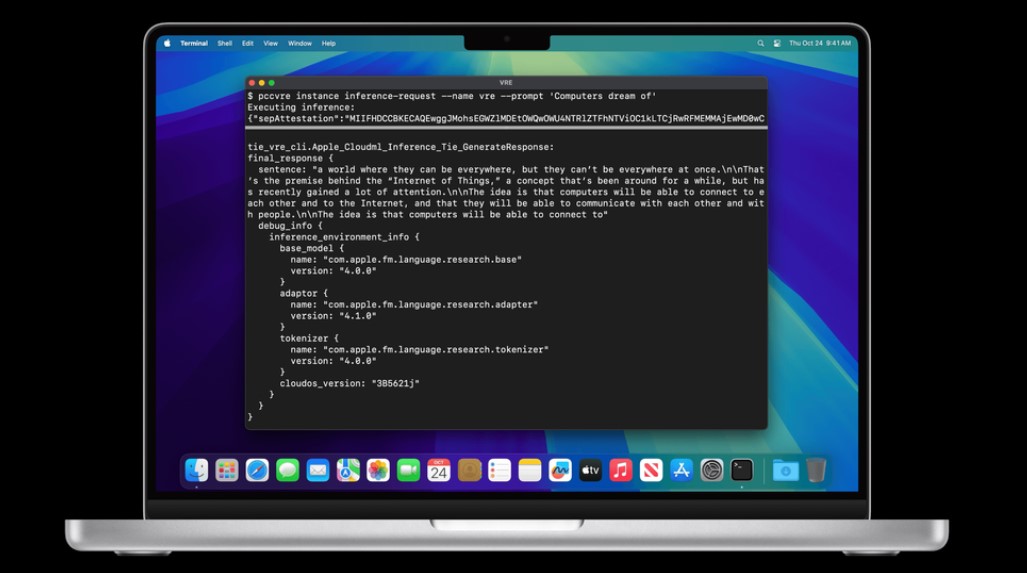Launch Music app from the Dock
Image resolution: width=1027 pixels, height=573 pixels.
[x=620, y=470]
